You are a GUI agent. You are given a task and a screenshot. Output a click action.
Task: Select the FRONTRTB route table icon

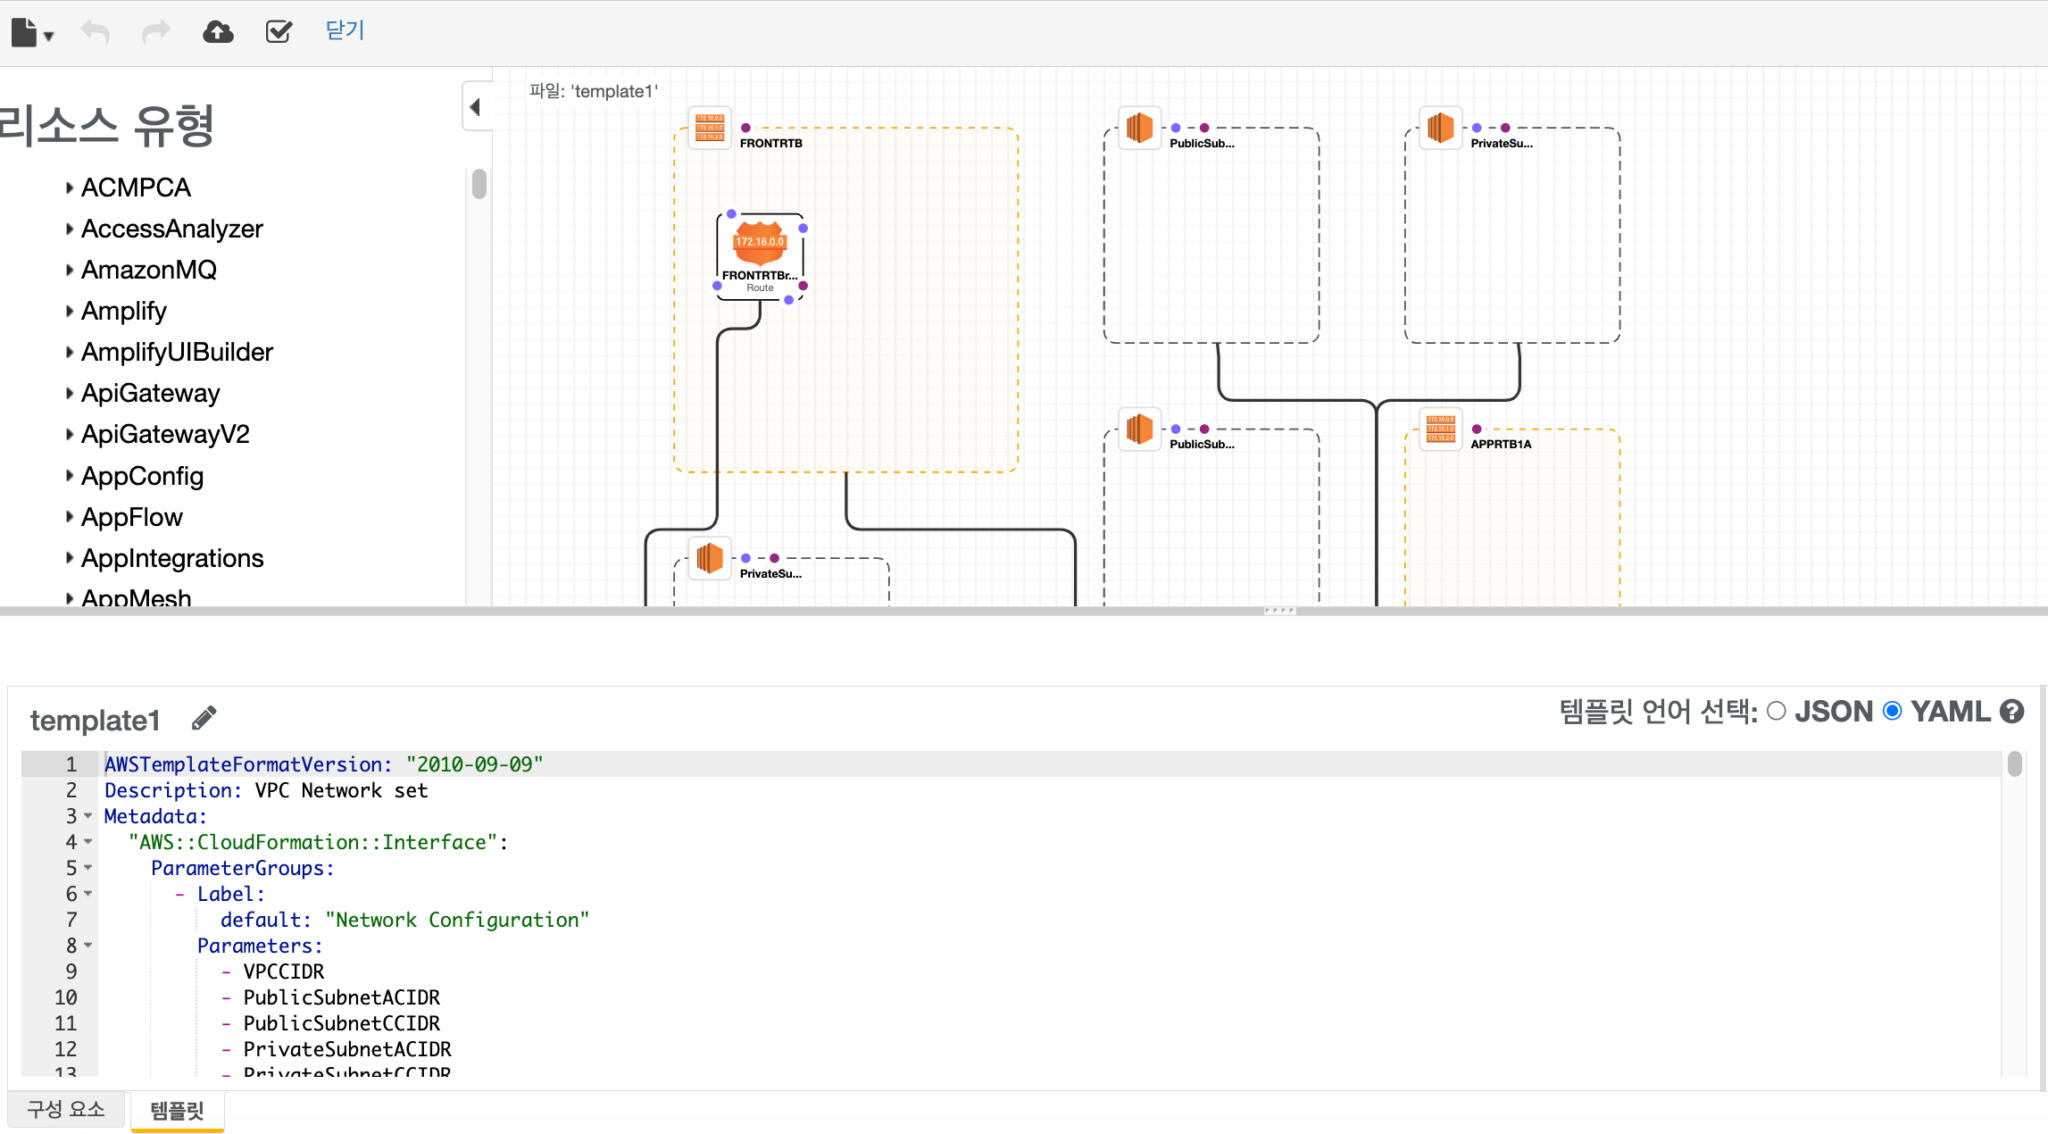click(x=710, y=128)
